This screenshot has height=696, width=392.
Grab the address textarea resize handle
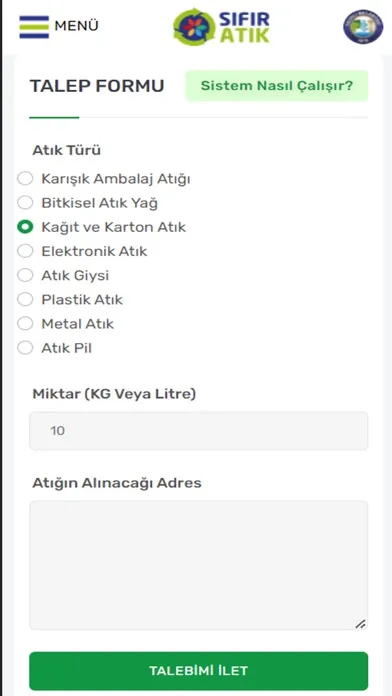tap(361, 624)
